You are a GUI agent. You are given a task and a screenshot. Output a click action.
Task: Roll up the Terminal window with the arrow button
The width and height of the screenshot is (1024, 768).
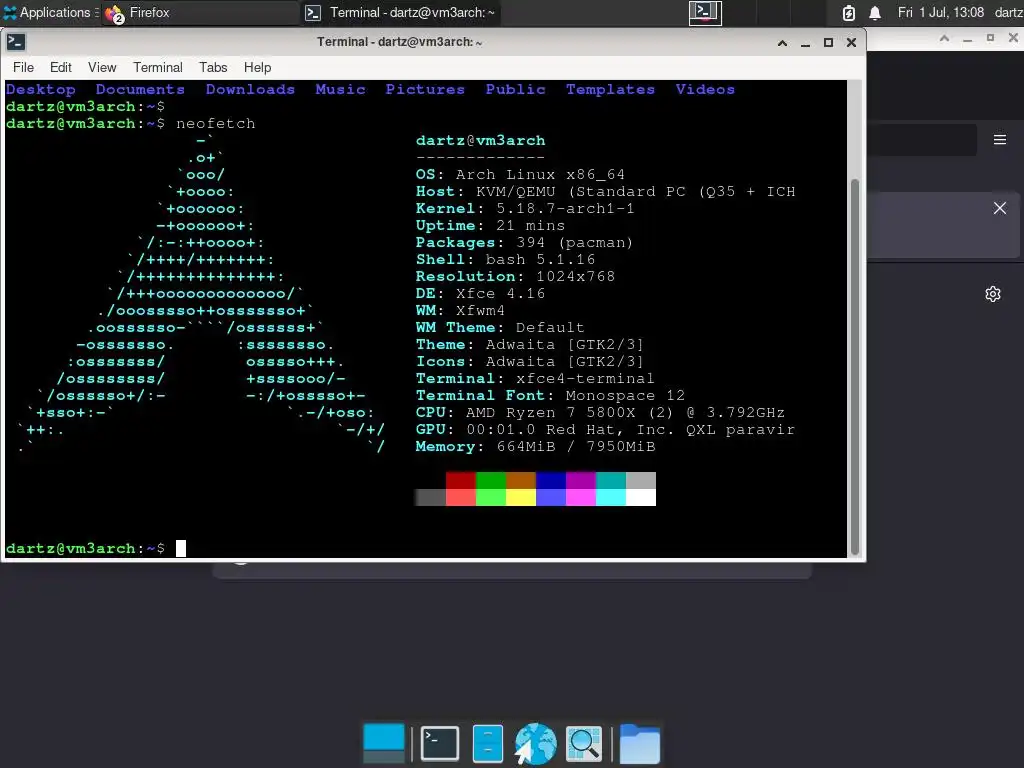[x=782, y=43]
